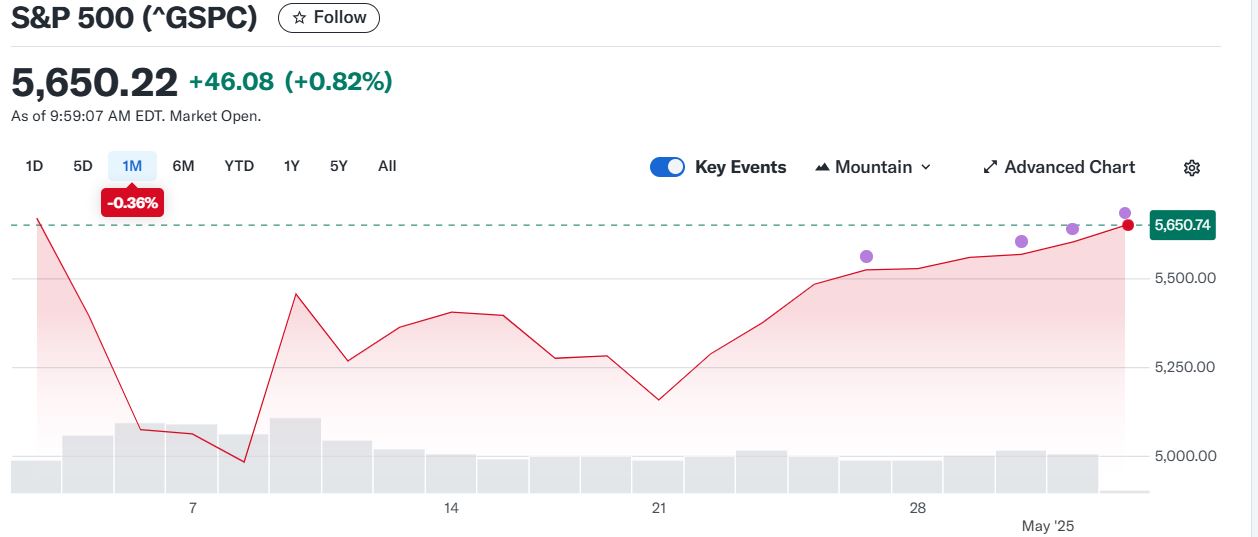Click the red current price point dot
The height and width of the screenshot is (537, 1258).
click(x=1128, y=225)
